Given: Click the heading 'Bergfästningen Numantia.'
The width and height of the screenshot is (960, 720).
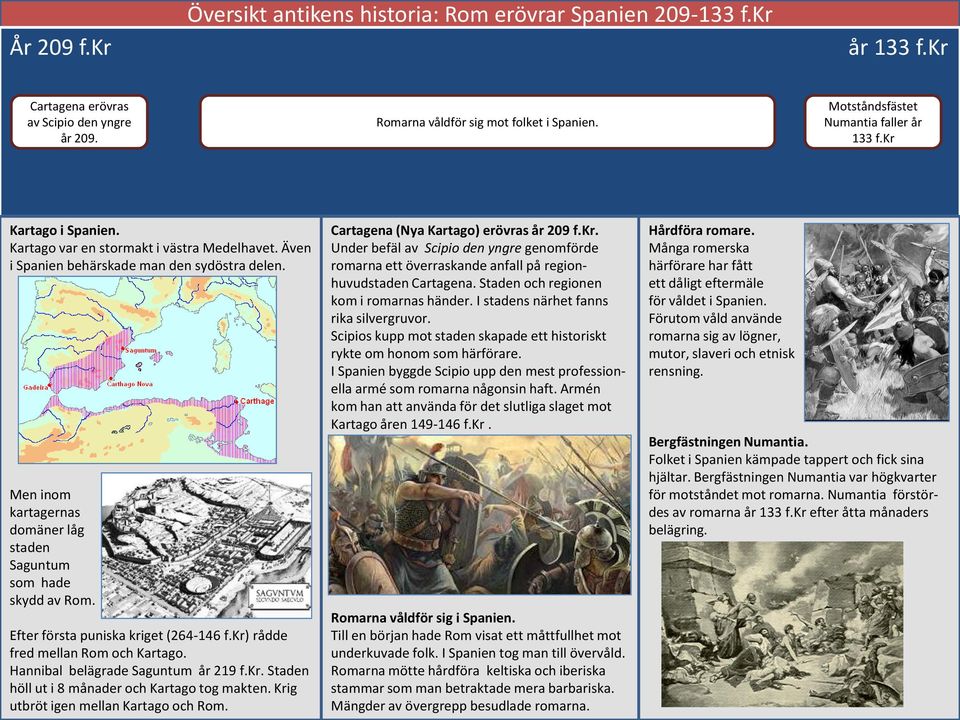Looking at the screenshot, I should [728, 442].
